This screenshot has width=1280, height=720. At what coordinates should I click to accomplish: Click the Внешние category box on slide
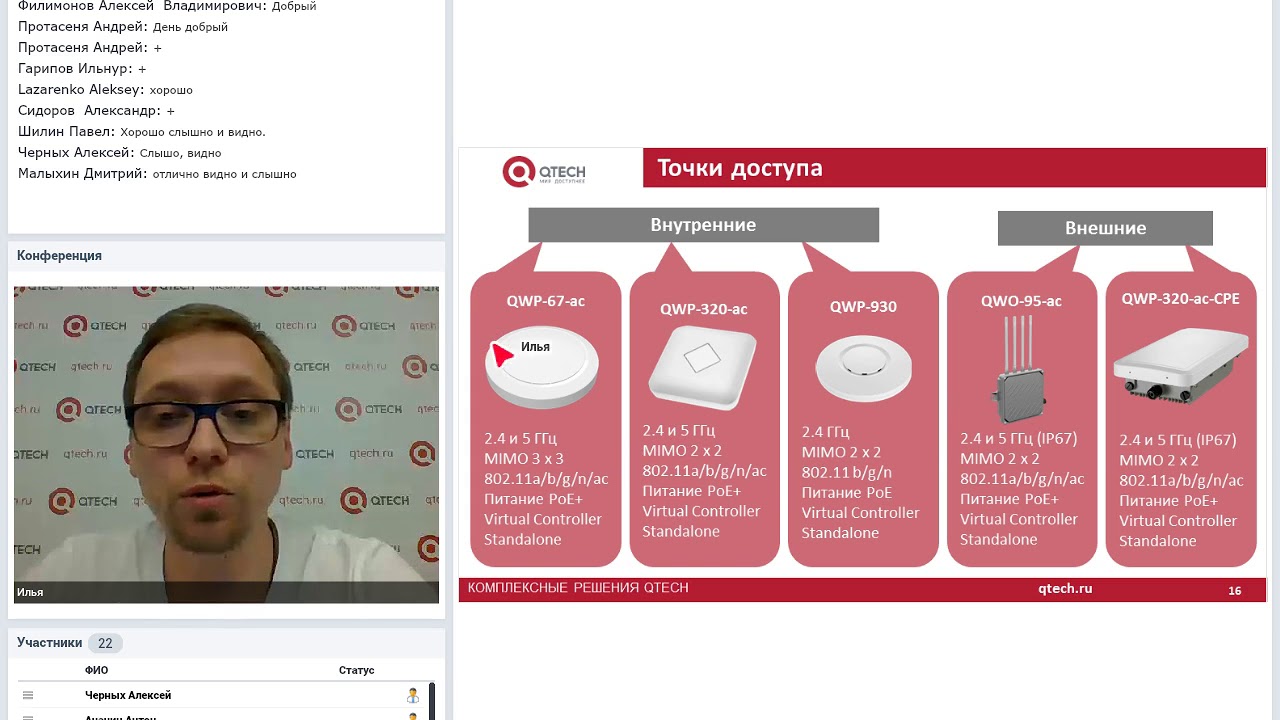pyautogui.click(x=1105, y=228)
